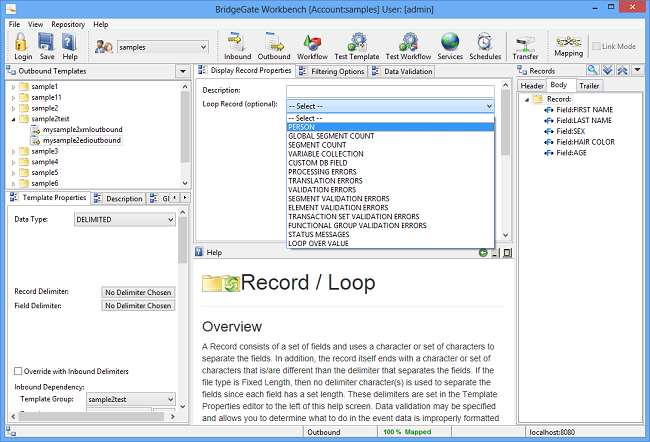
Task: Select GLOBAL SEGMENT COUNT option
Action: point(390,136)
